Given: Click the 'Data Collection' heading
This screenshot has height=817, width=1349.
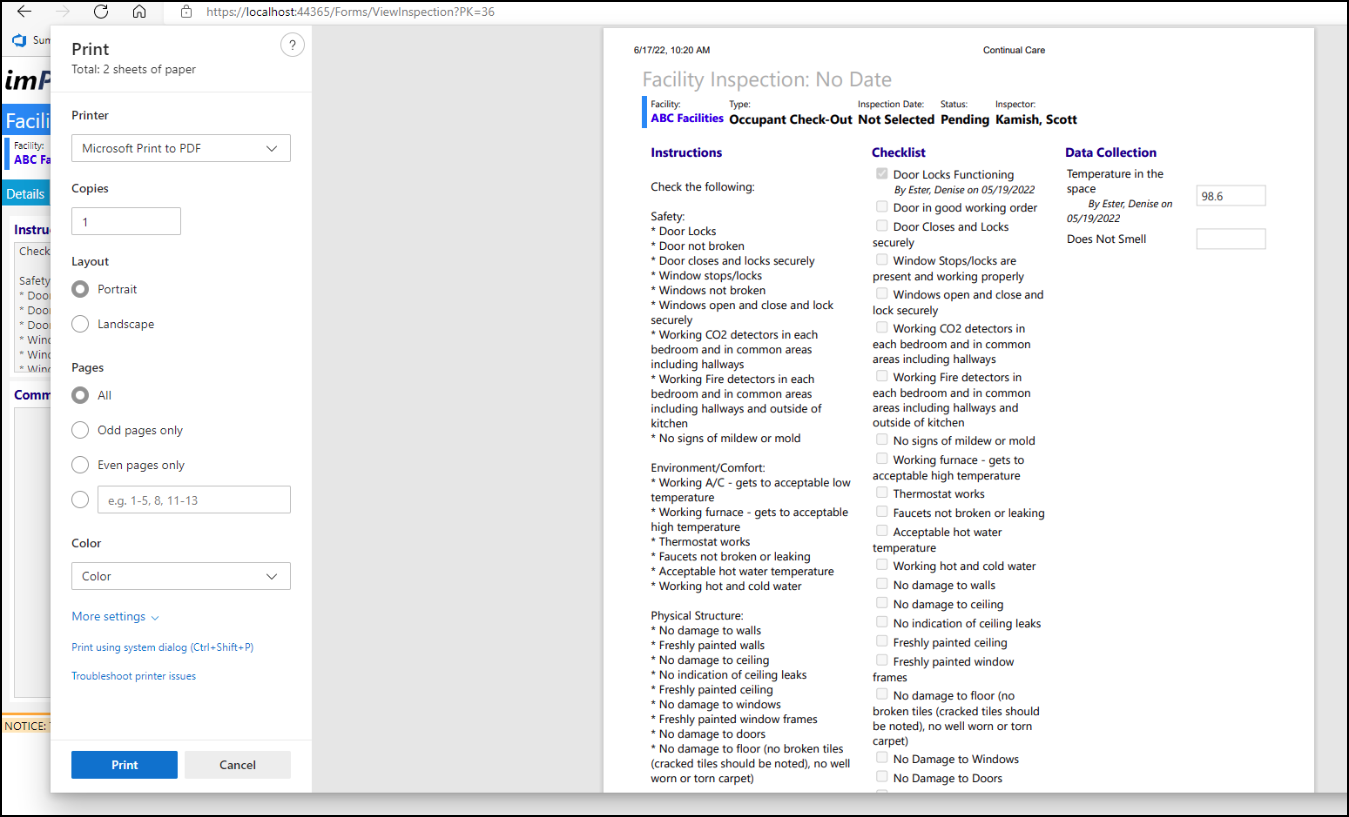Looking at the screenshot, I should (x=1111, y=153).
